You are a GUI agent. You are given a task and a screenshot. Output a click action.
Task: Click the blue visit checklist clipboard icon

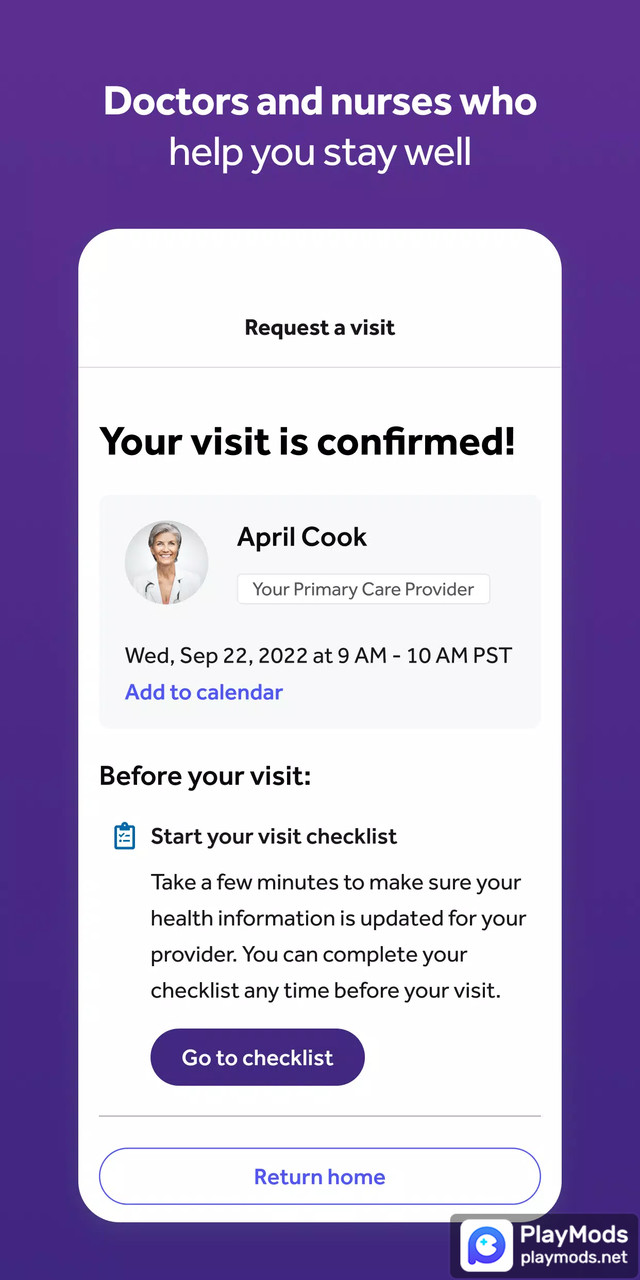pyautogui.click(x=124, y=836)
